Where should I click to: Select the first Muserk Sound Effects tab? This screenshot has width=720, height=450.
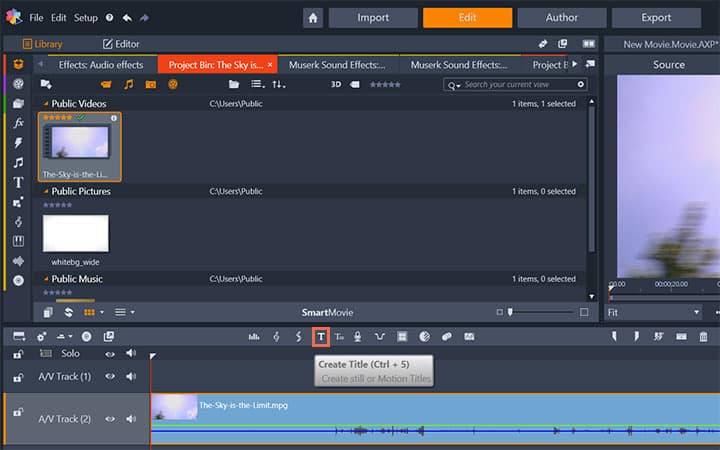pyautogui.click(x=338, y=65)
